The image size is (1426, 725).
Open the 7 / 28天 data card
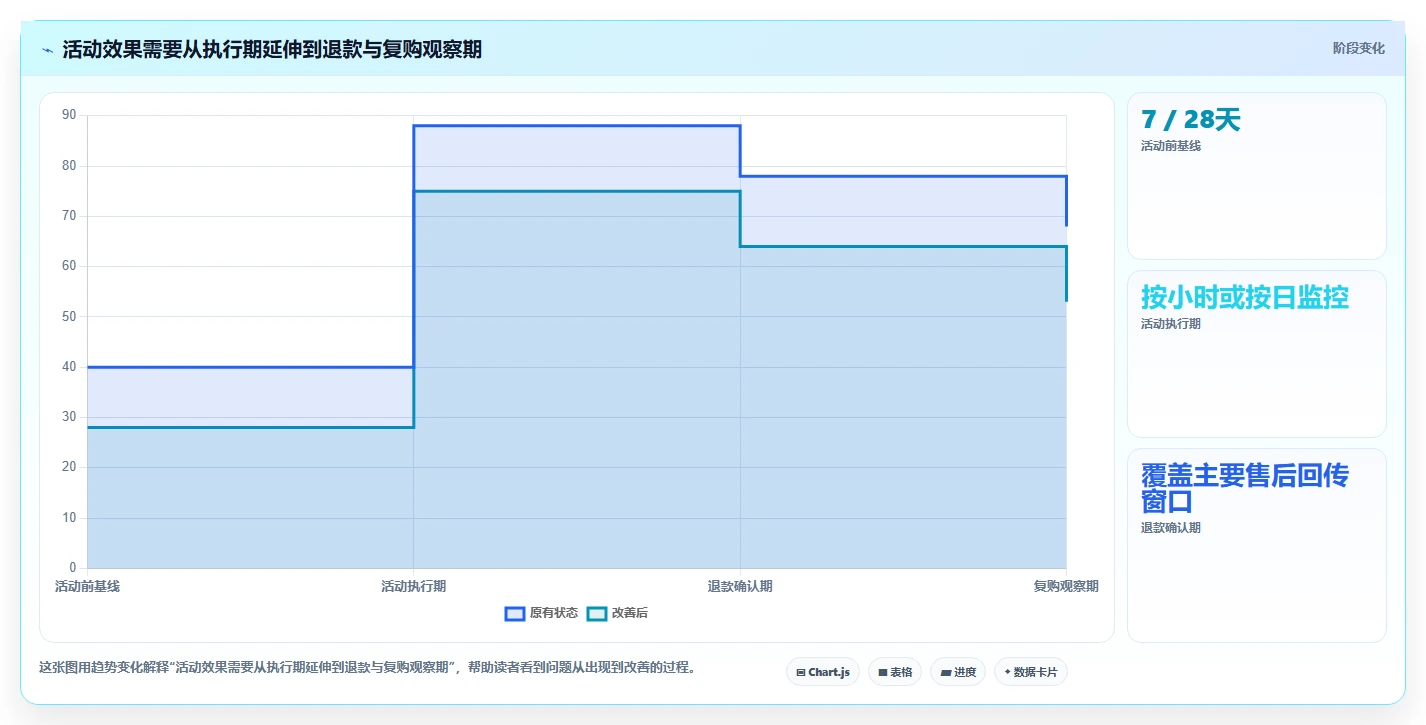1257,176
